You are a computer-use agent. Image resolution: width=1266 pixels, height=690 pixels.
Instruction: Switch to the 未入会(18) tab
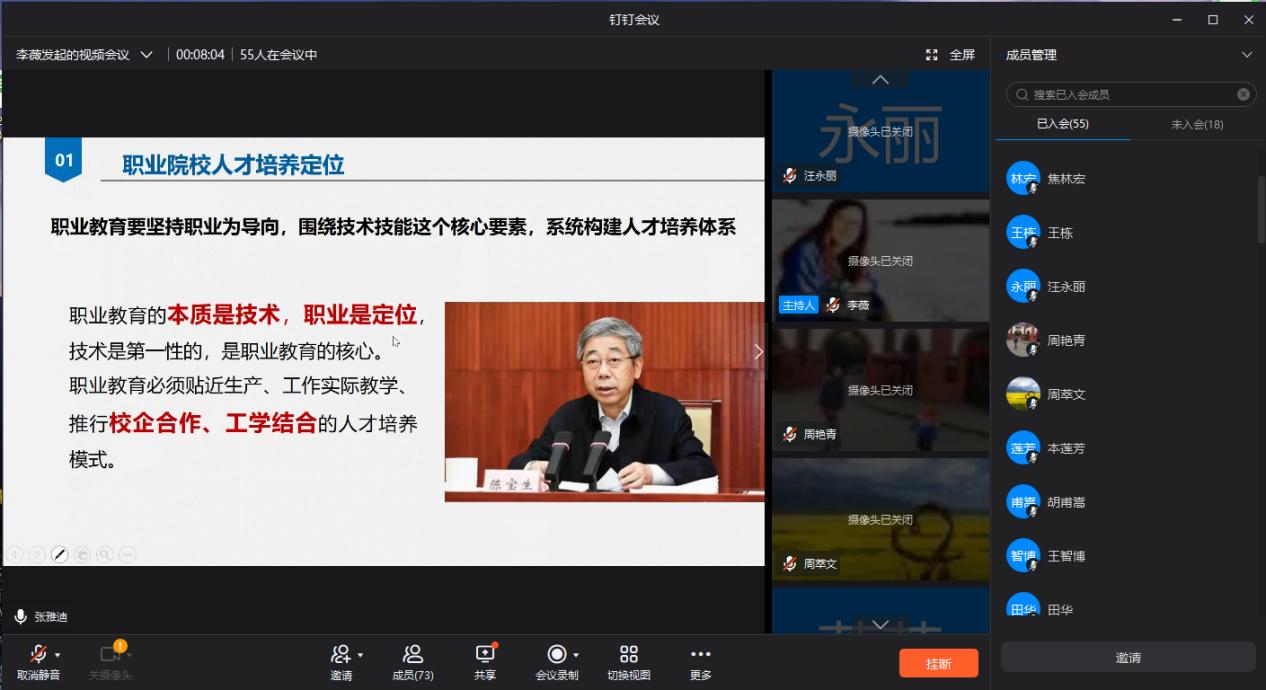1196,124
